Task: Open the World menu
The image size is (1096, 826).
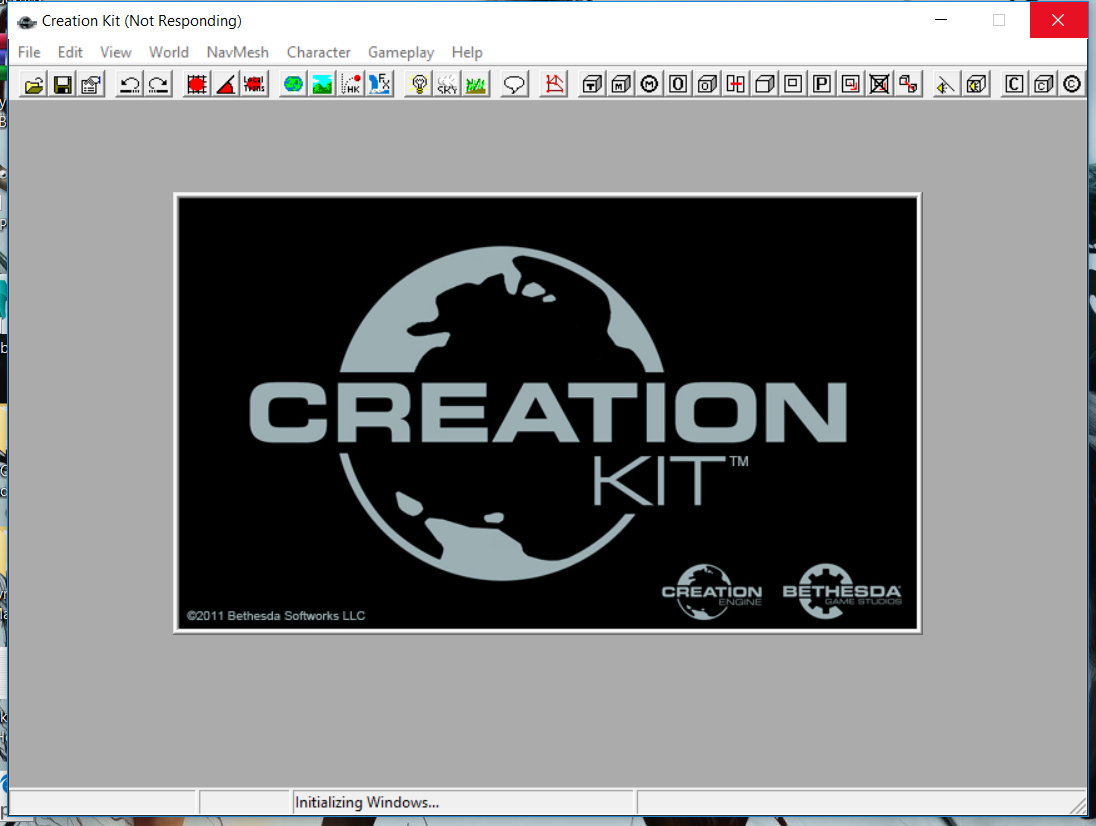Action: (x=168, y=52)
